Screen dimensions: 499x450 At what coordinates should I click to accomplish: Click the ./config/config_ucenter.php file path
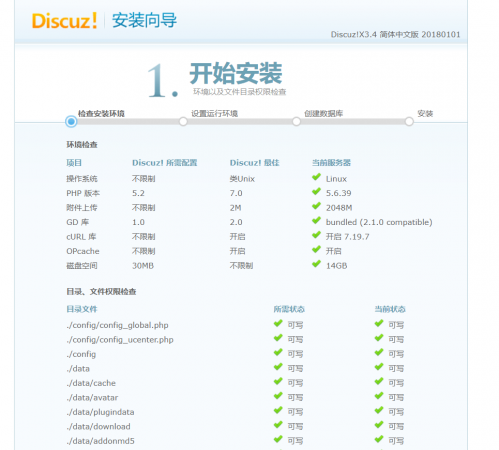point(120,340)
